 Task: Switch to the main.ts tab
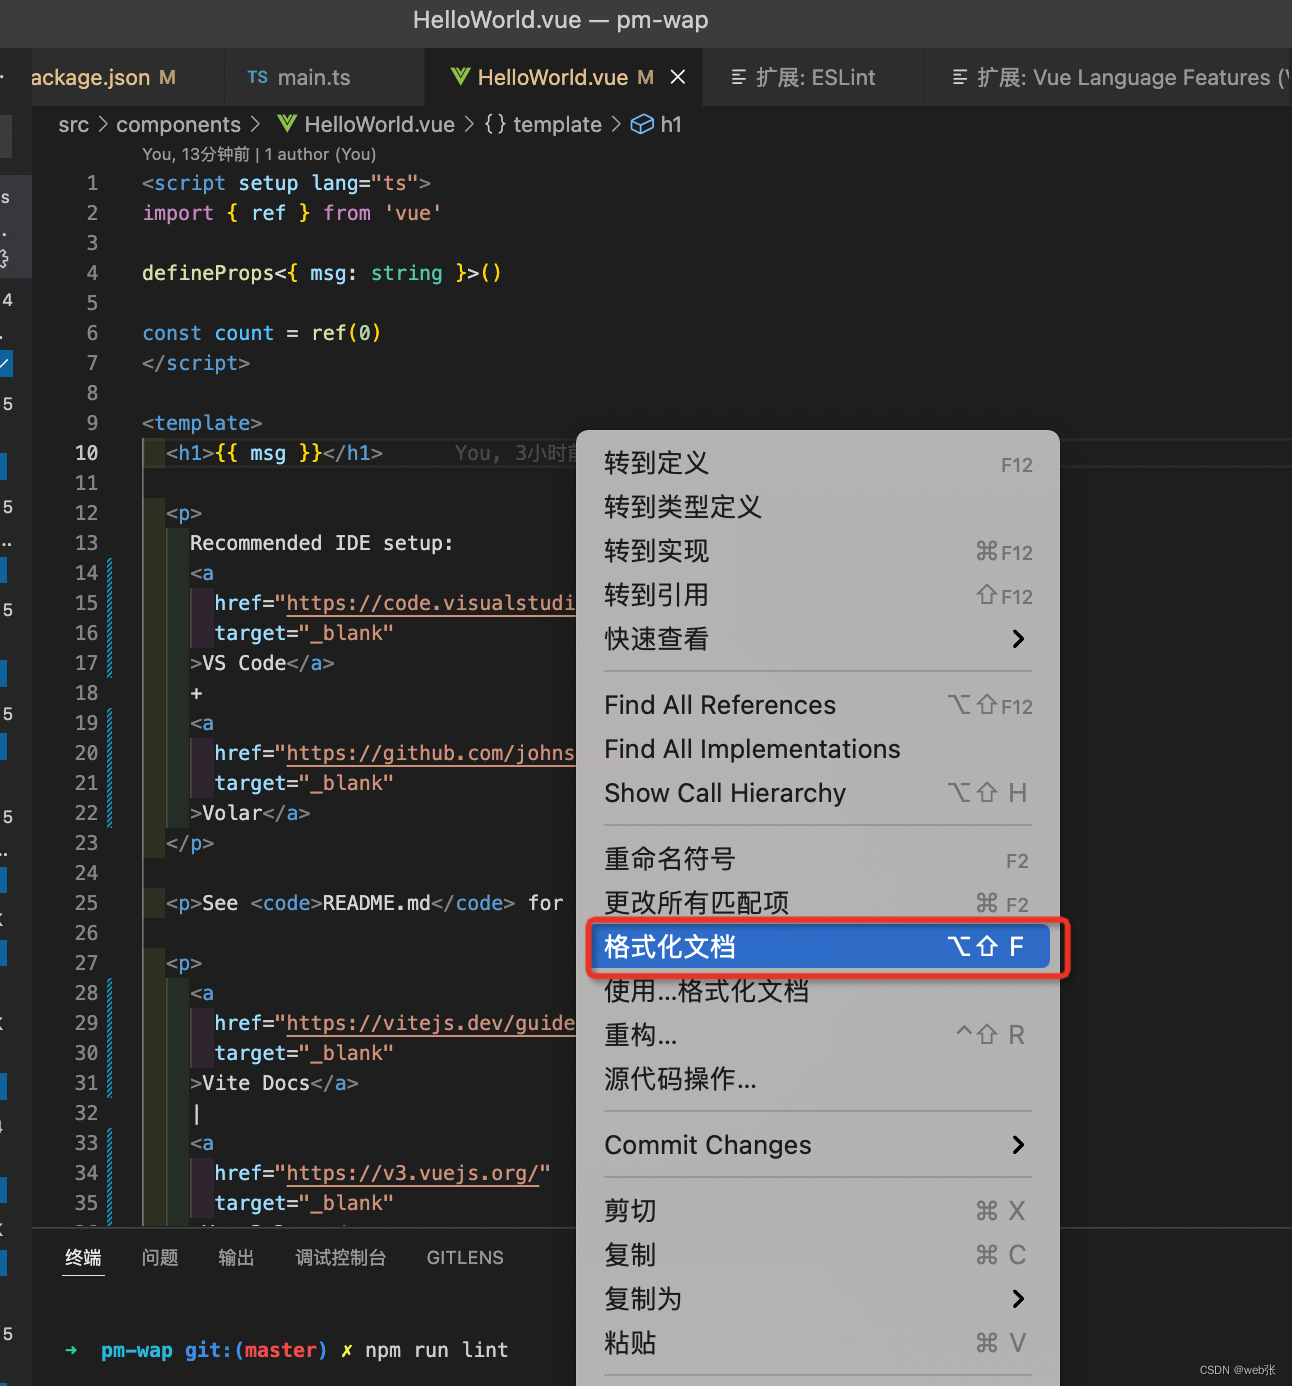tap(325, 77)
